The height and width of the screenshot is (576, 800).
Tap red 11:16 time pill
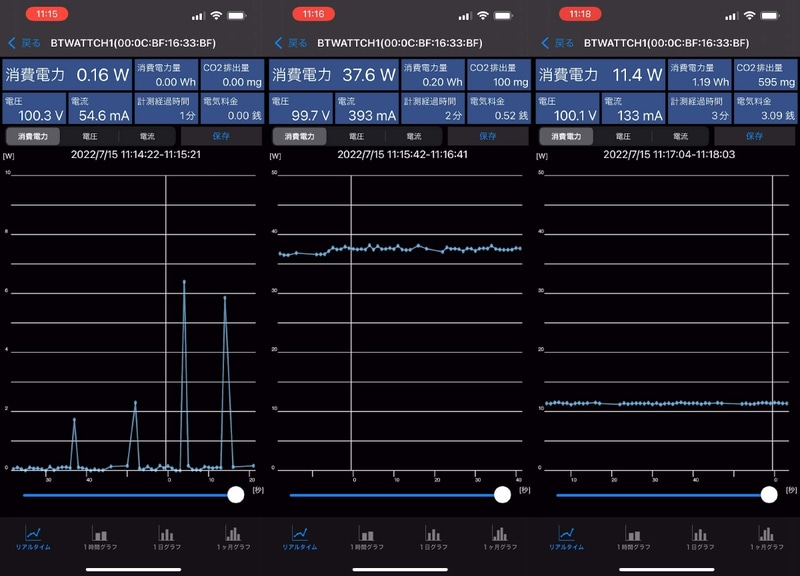pyautogui.click(x=313, y=14)
